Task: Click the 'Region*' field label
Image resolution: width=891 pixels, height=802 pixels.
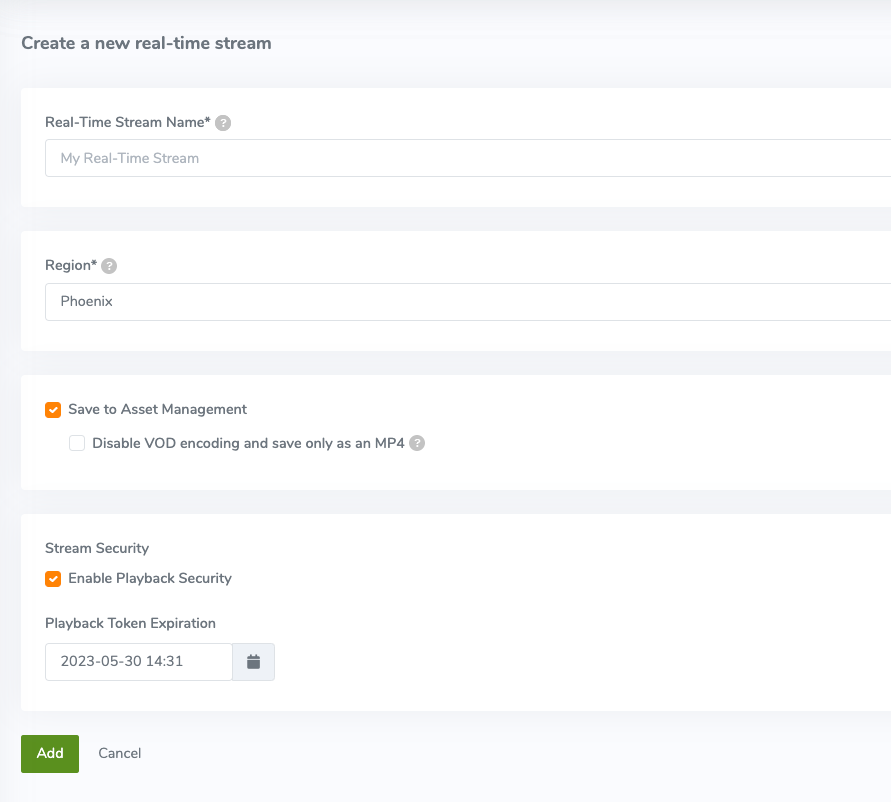Action: (x=71, y=265)
